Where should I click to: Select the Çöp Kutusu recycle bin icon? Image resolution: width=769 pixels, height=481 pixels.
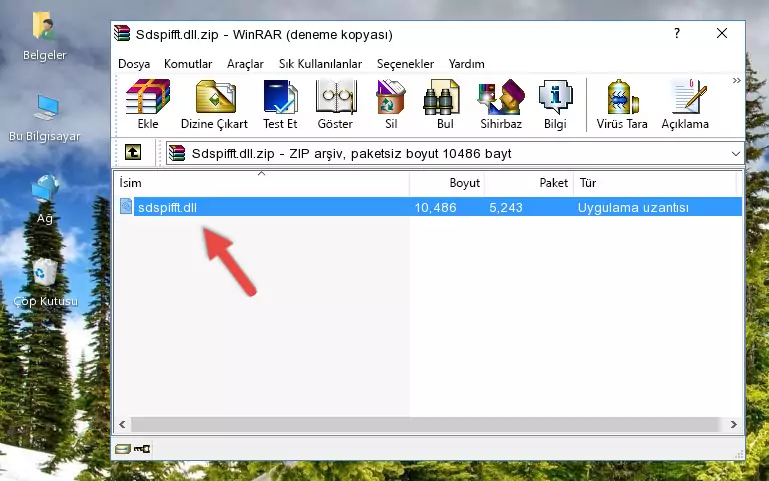tap(45, 282)
